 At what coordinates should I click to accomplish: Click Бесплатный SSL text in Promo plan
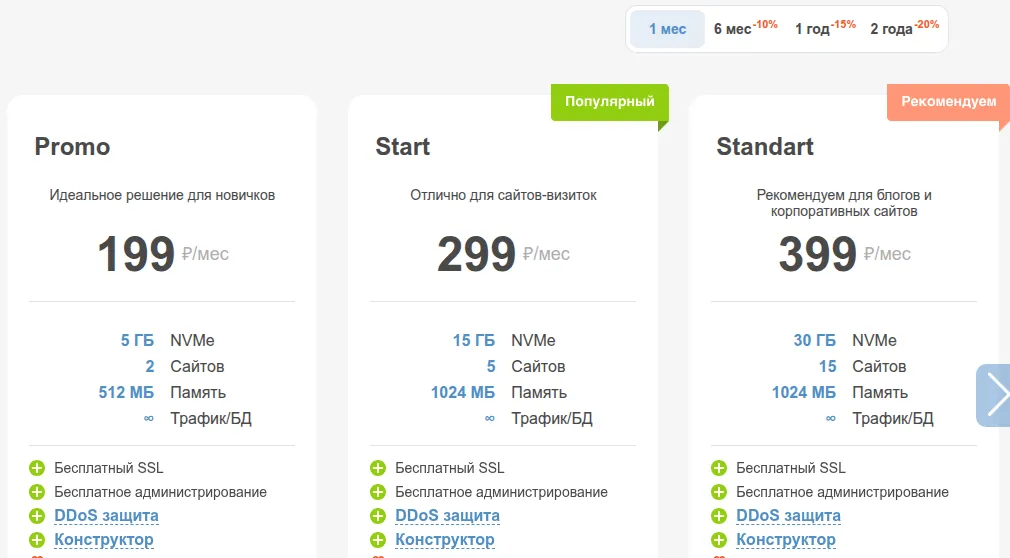pyautogui.click(x=109, y=468)
